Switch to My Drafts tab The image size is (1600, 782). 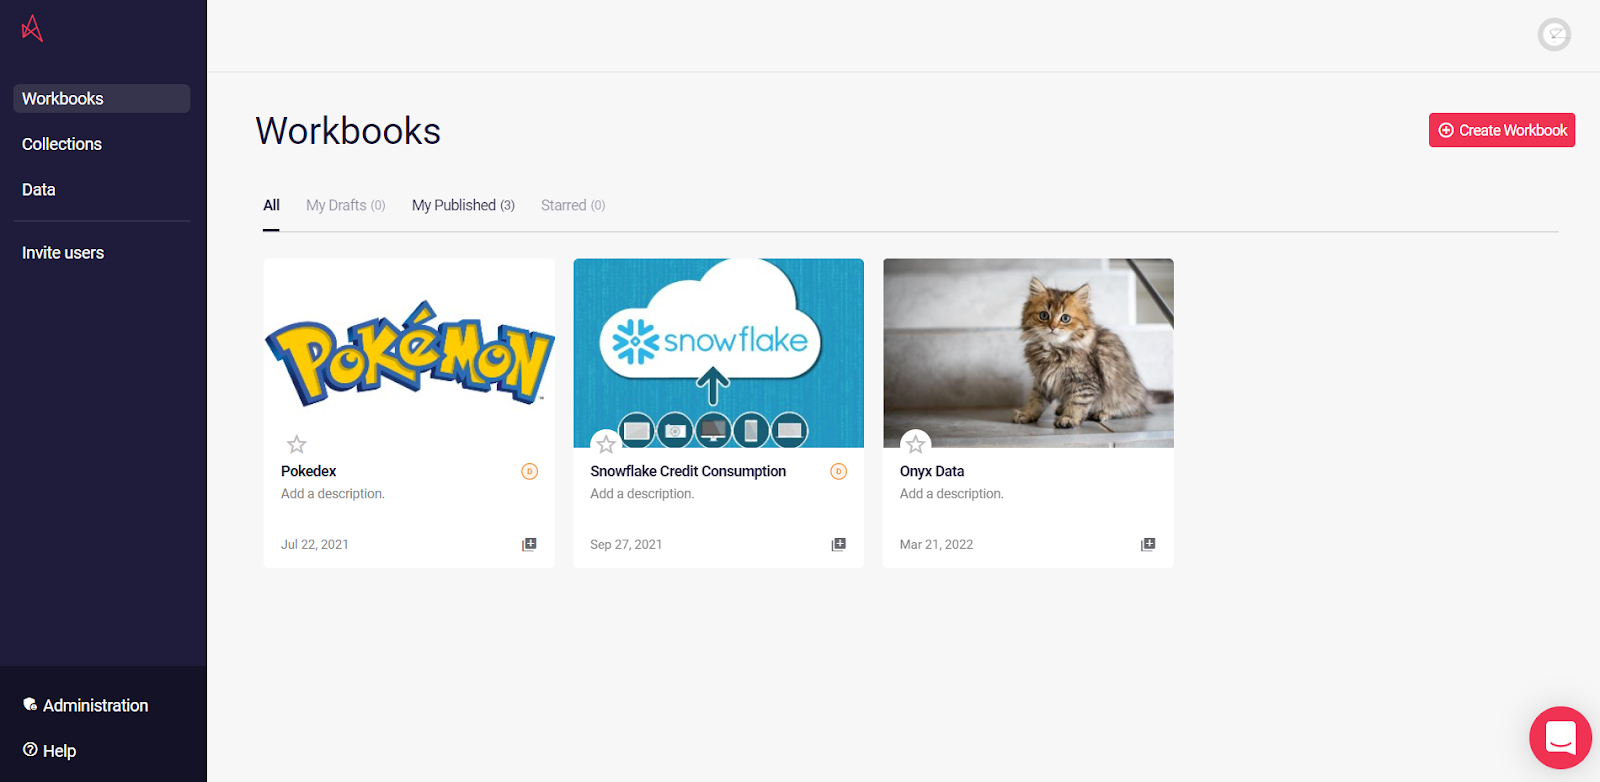click(345, 205)
